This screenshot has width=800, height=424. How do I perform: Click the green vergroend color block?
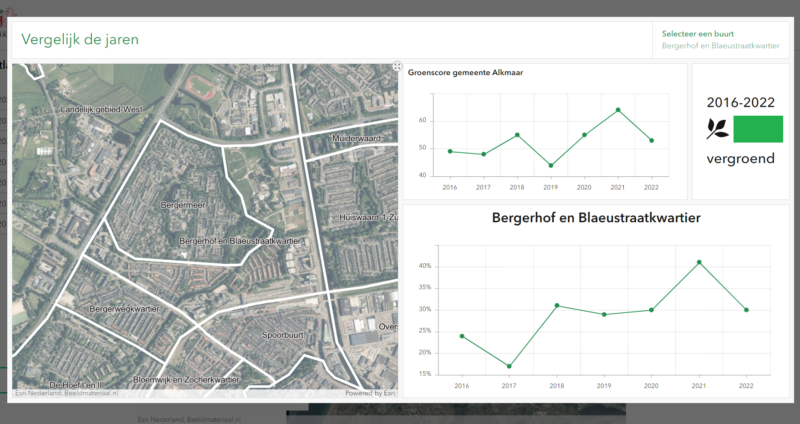pyautogui.click(x=758, y=129)
